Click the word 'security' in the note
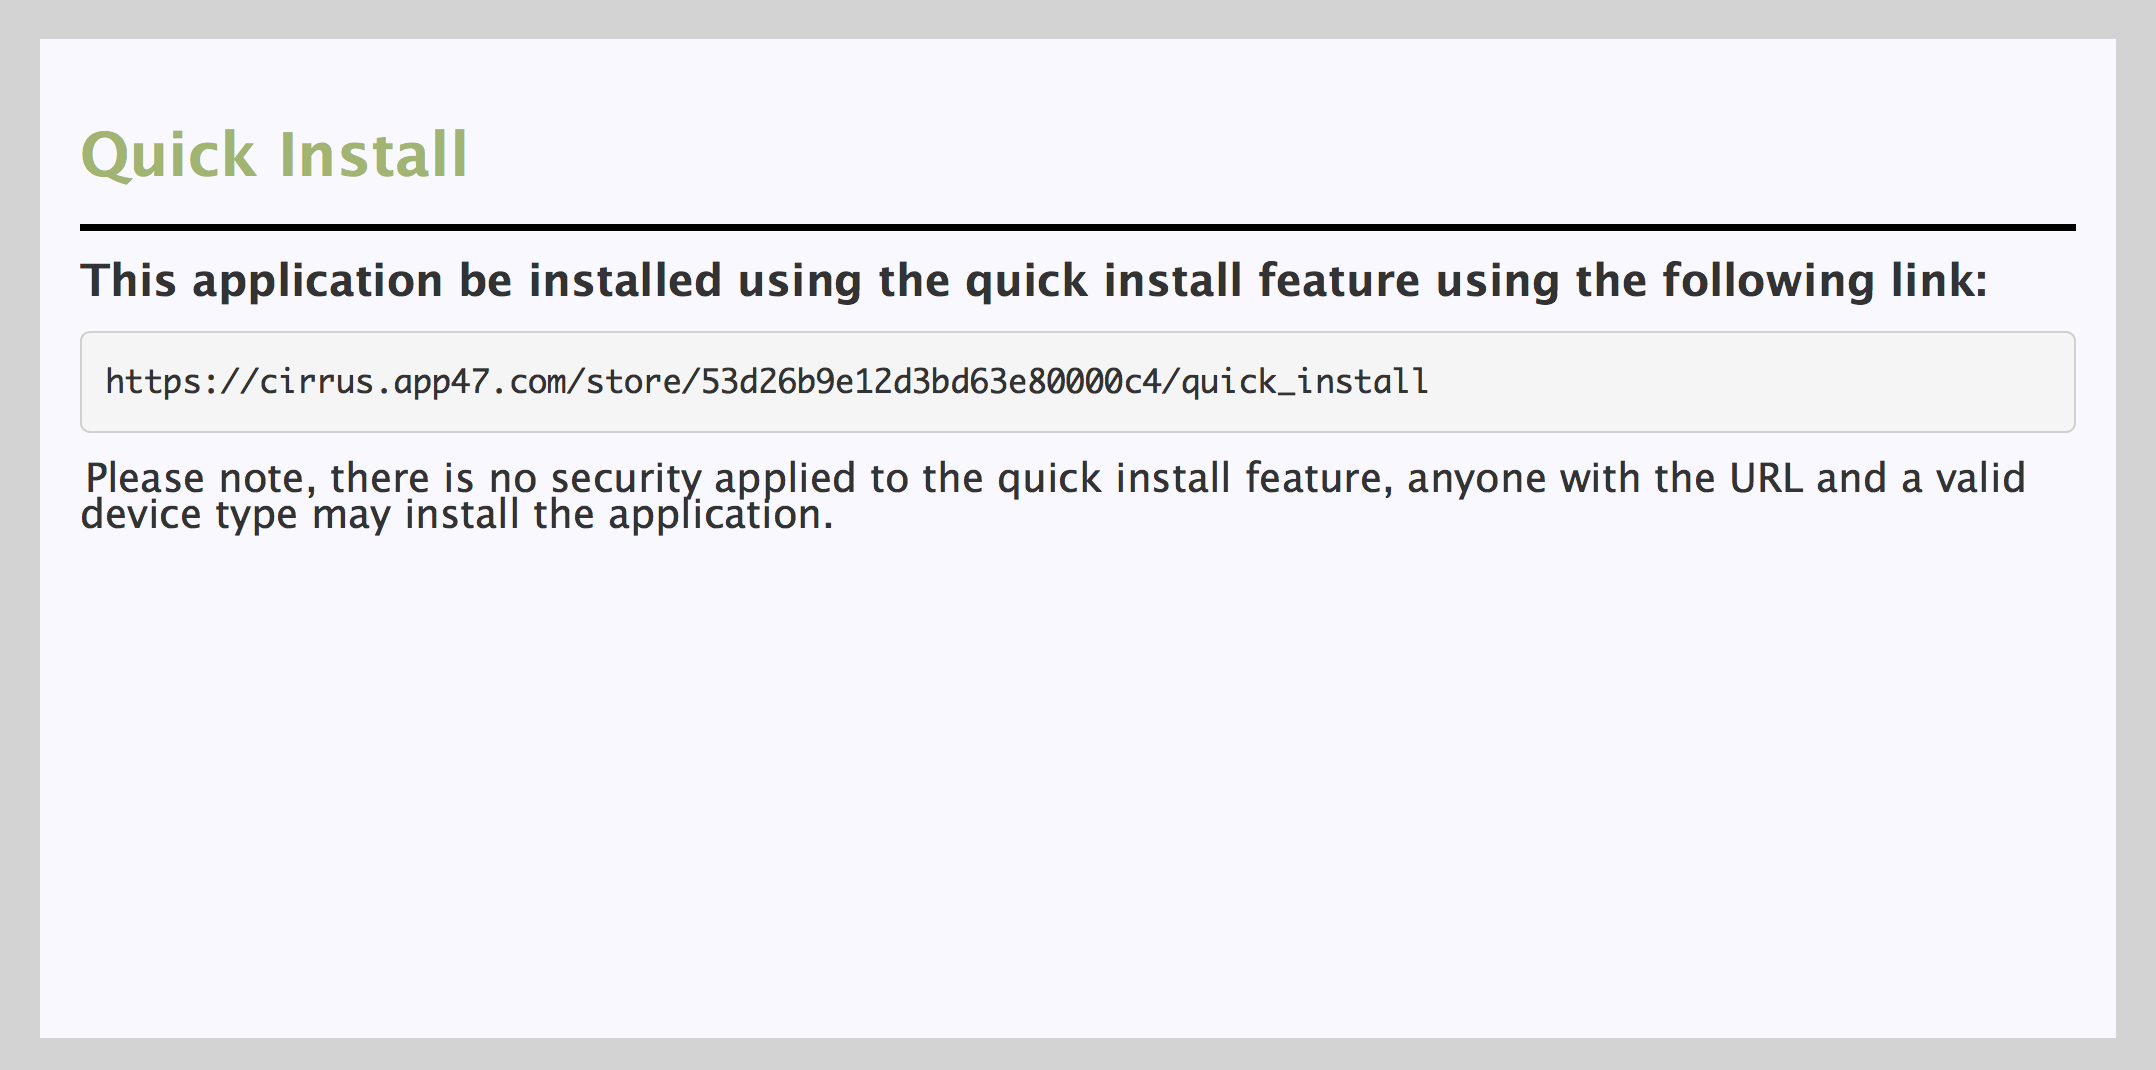Viewport: 2156px width, 1070px height. pos(626,478)
